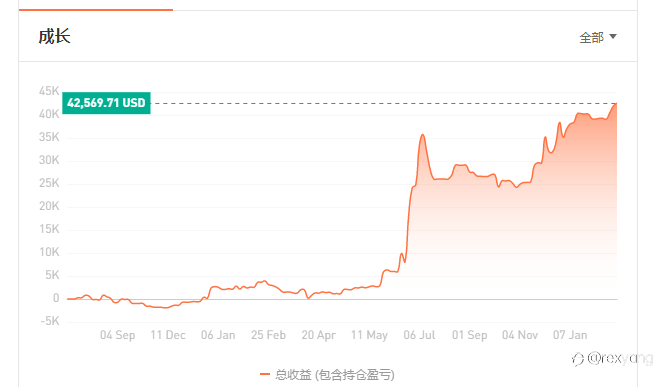661x387 pixels.
Task: Click the orange legend line marker
Action: [x=265, y=374]
